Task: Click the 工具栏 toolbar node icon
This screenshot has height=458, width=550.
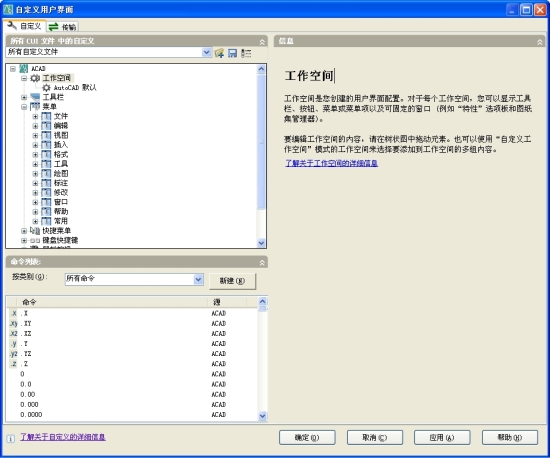Action: (35, 97)
